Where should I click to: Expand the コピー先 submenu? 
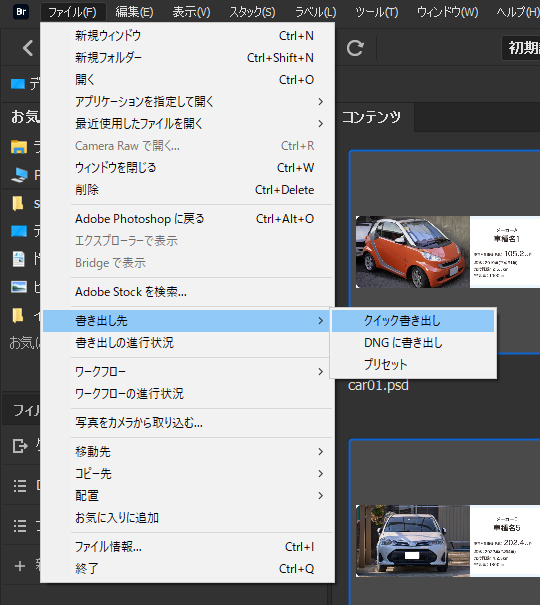pyautogui.click(x=187, y=473)
